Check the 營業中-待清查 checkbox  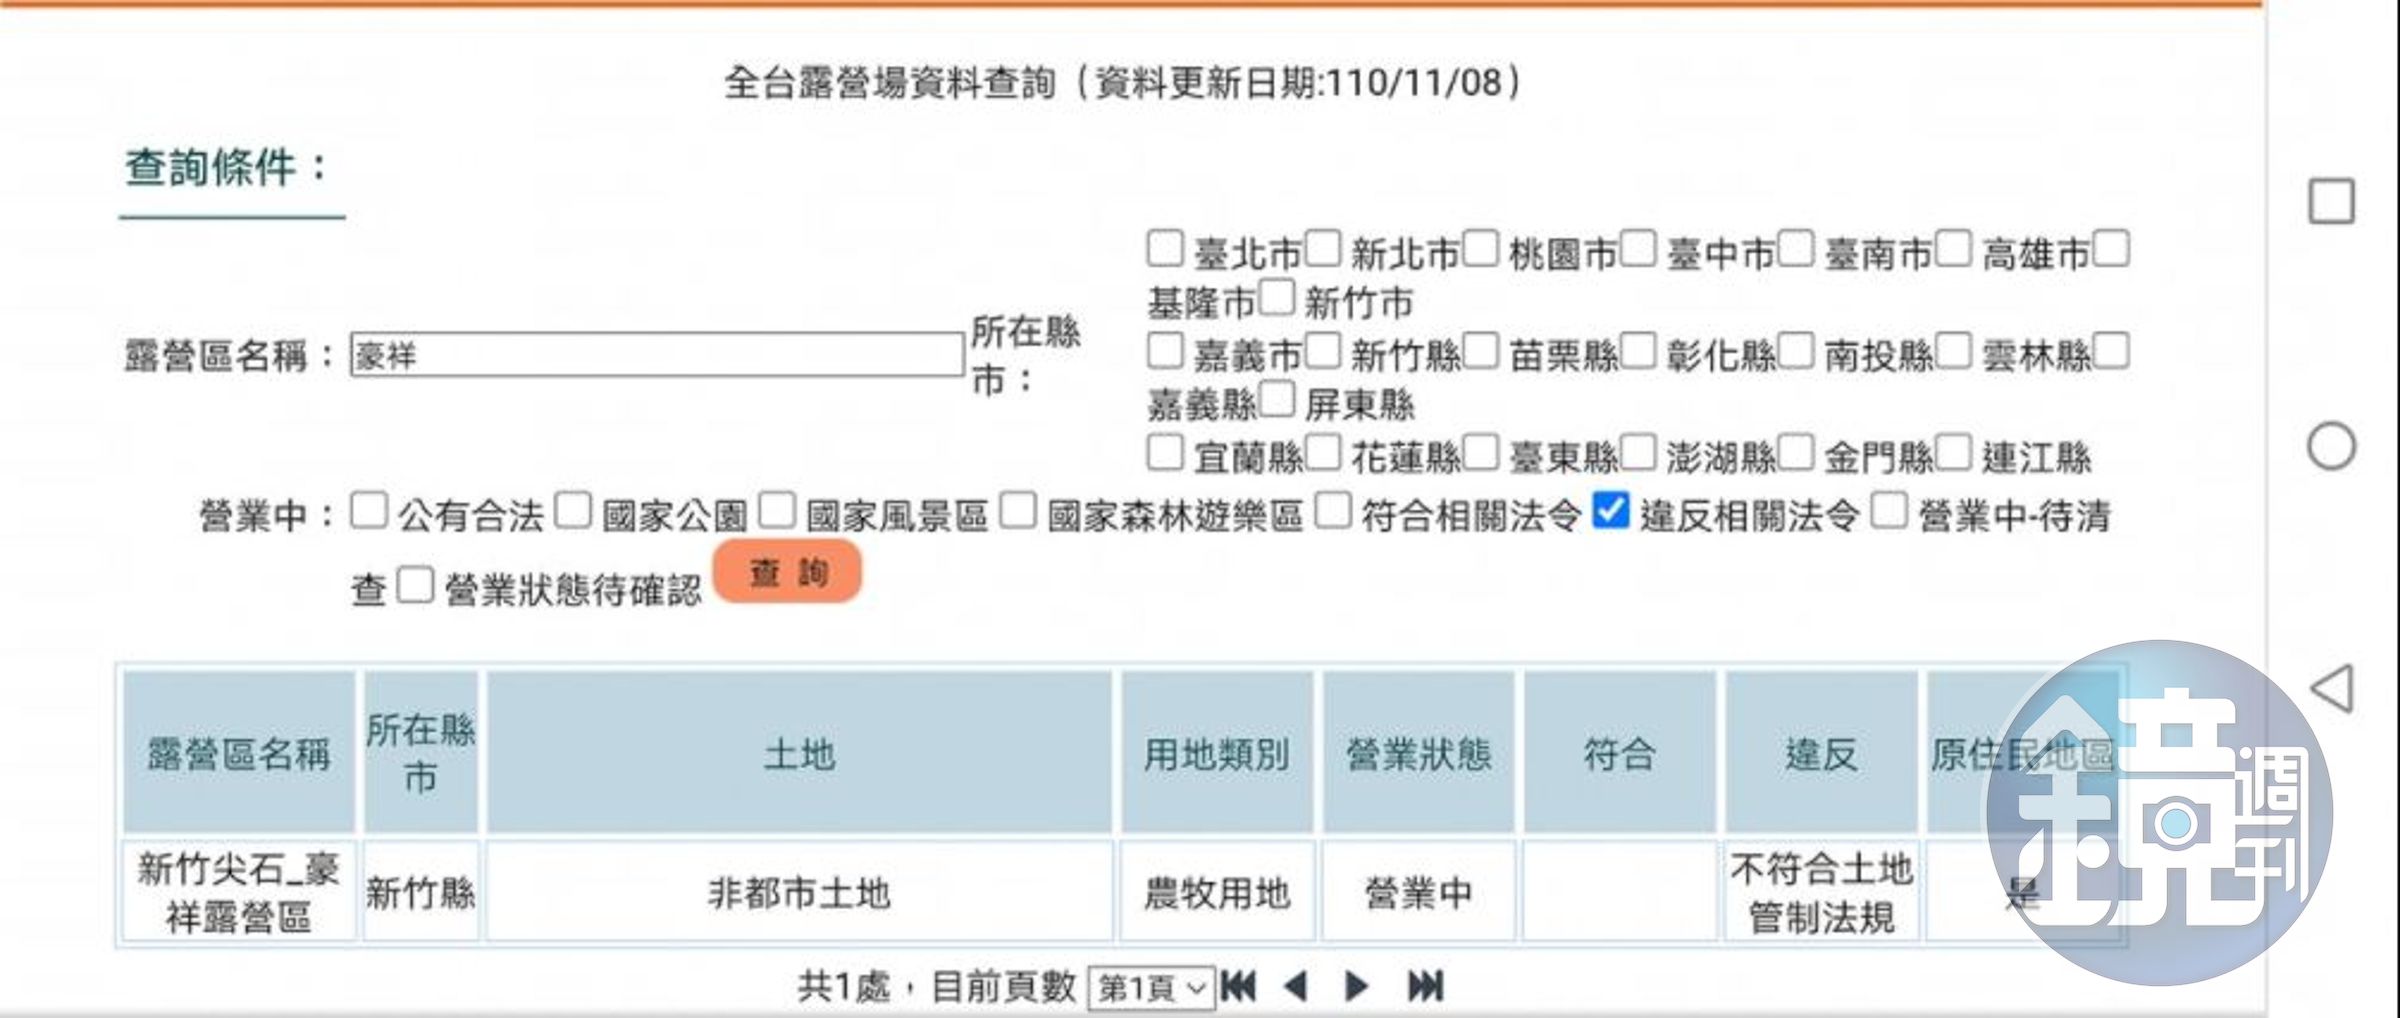[1889, 510]
